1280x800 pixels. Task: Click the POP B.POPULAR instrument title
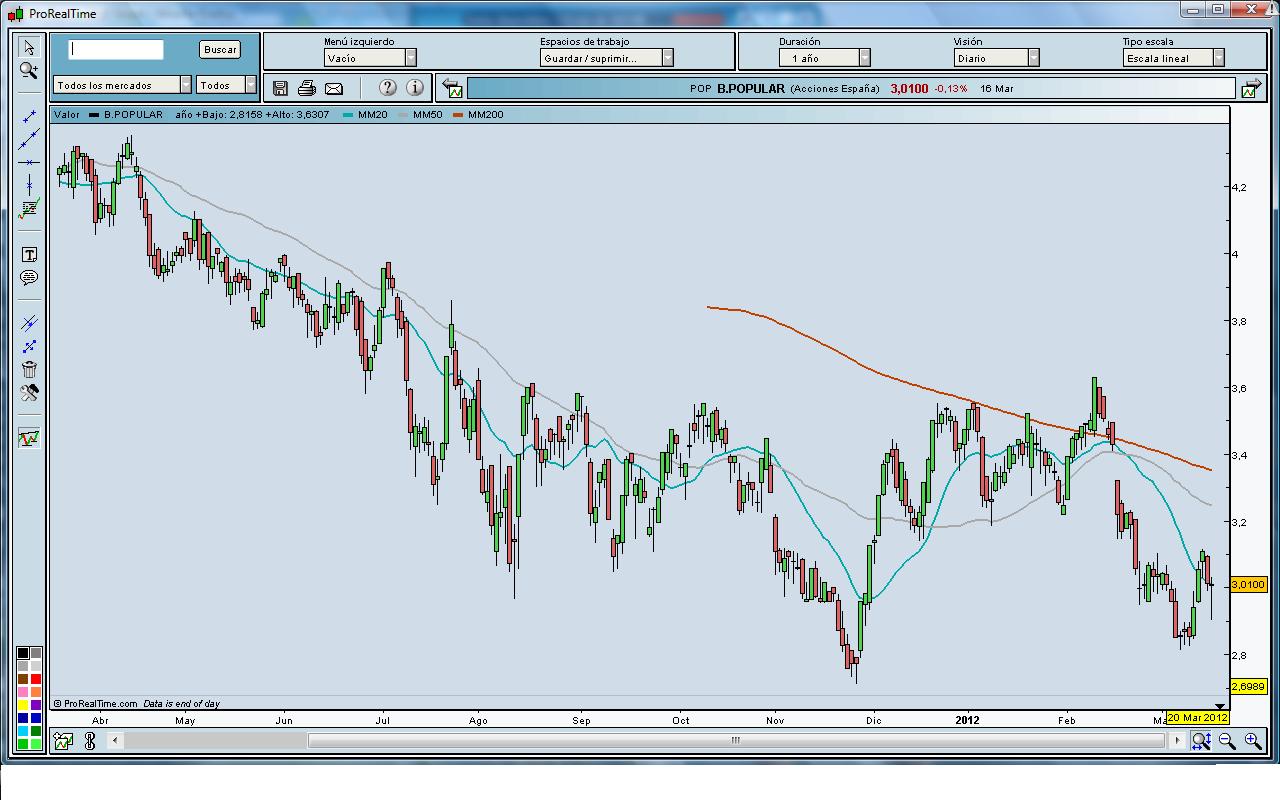click(x=737, y=89)
